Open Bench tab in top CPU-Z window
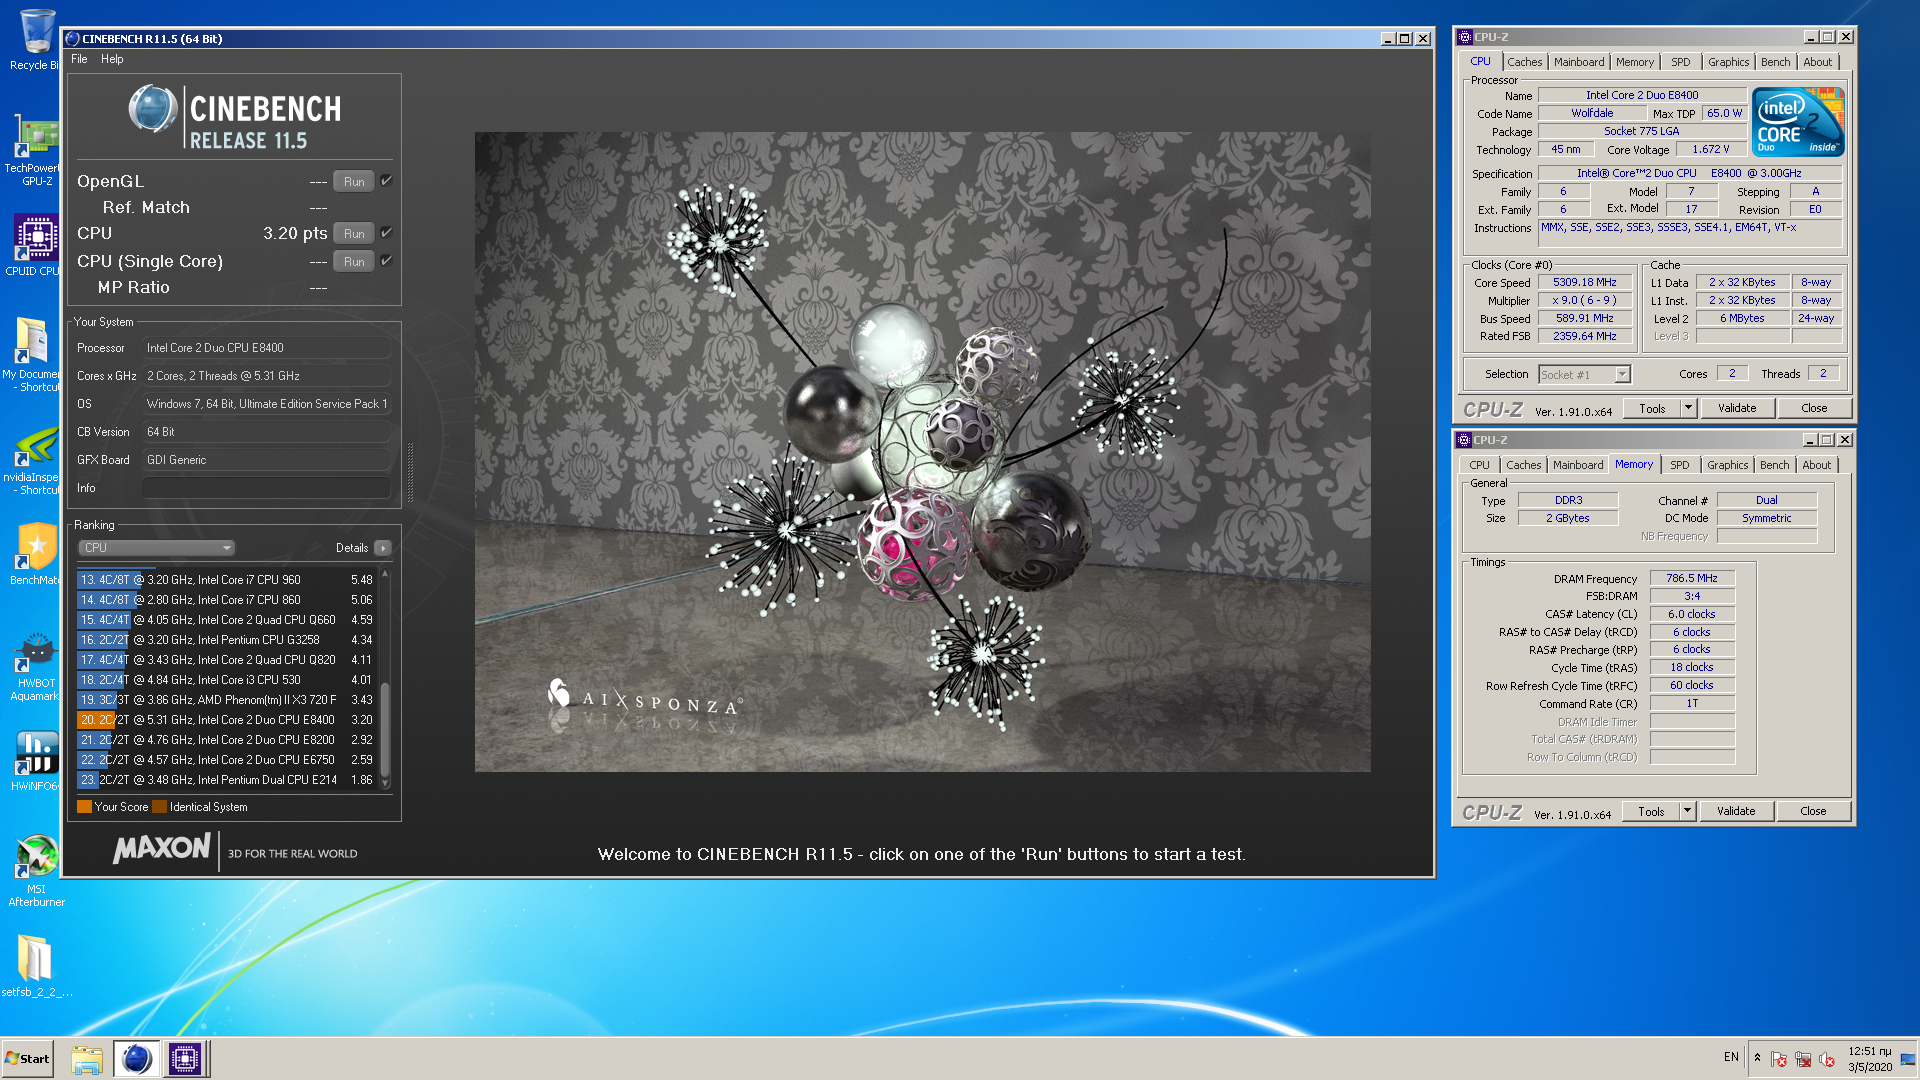Image resolution: width=1920 pixels, height=1080 pixels. (x=1775, y=62)
